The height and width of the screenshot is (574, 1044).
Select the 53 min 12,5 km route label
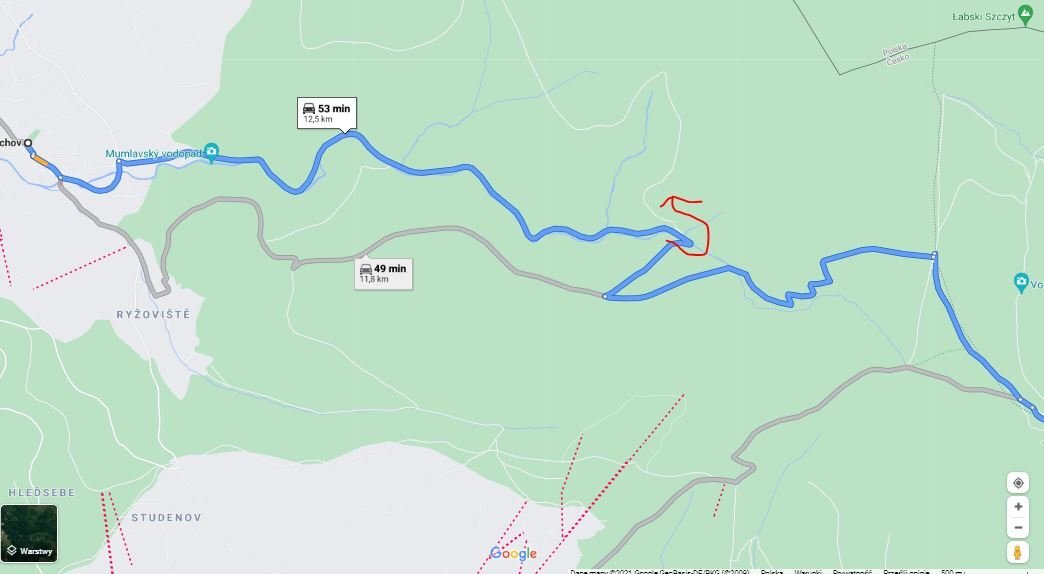tap(327, 113)
